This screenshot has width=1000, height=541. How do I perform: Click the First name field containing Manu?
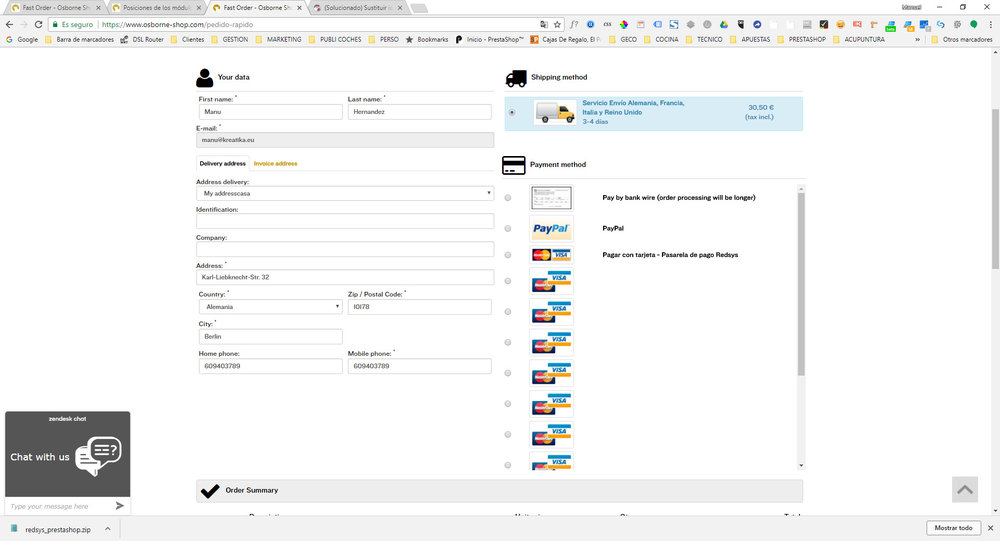point(270,112)
